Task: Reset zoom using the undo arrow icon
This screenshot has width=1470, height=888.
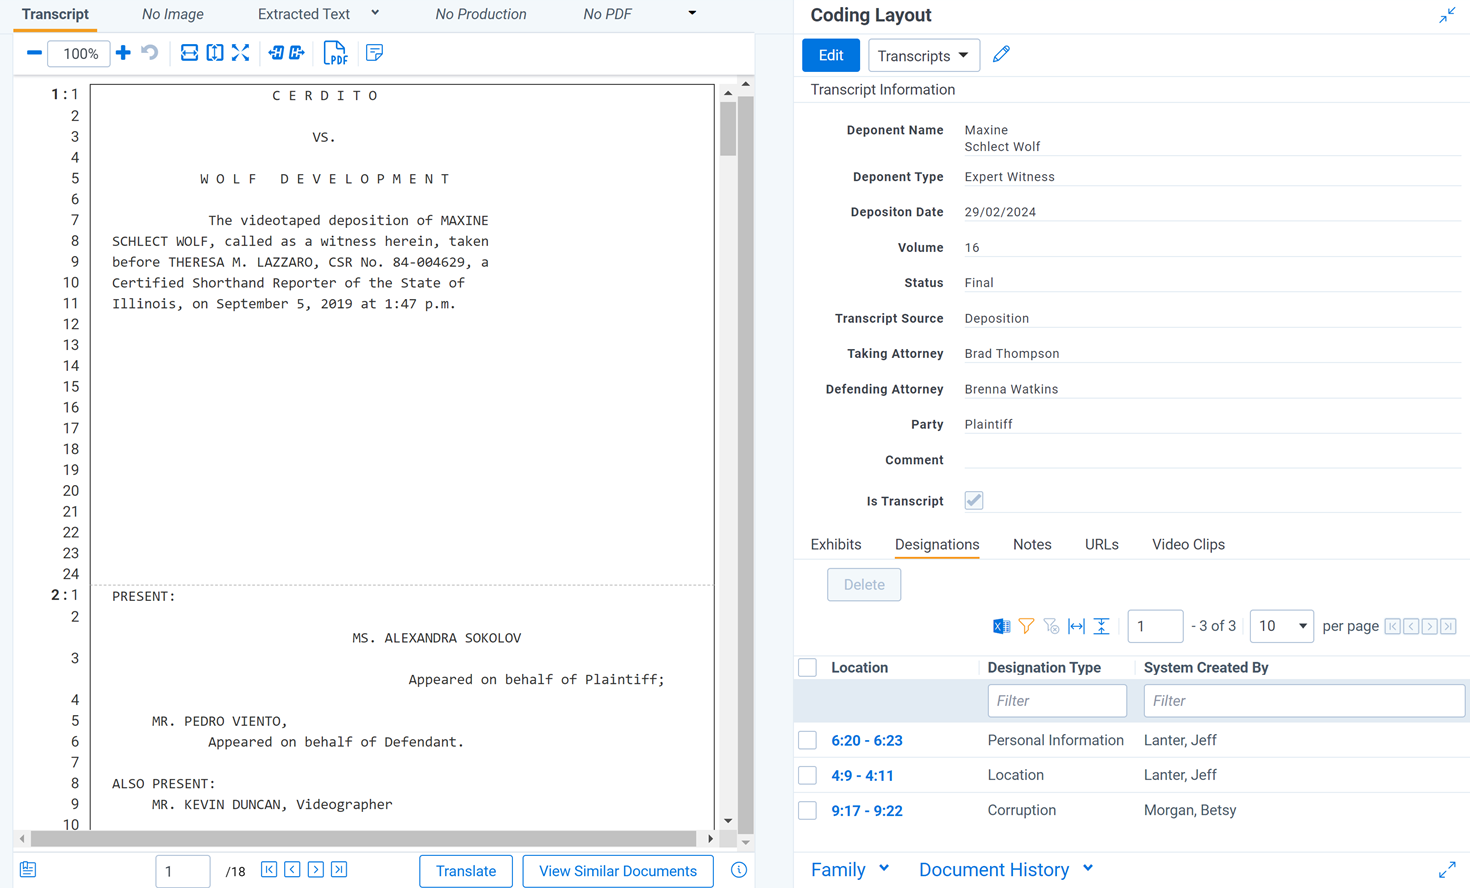Action: tap(150, 53)
